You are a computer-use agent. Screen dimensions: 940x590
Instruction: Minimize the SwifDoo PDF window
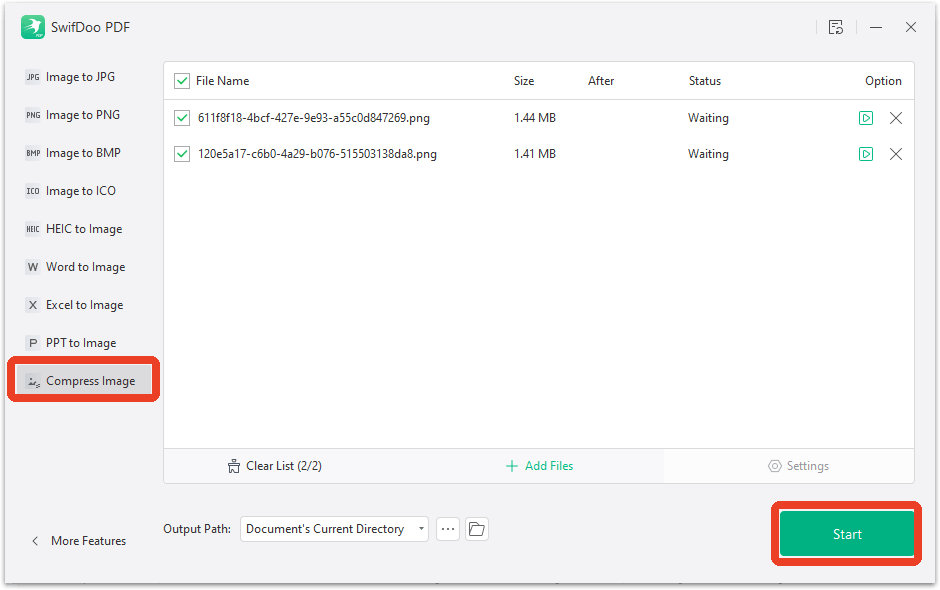[x=876, y=27]
